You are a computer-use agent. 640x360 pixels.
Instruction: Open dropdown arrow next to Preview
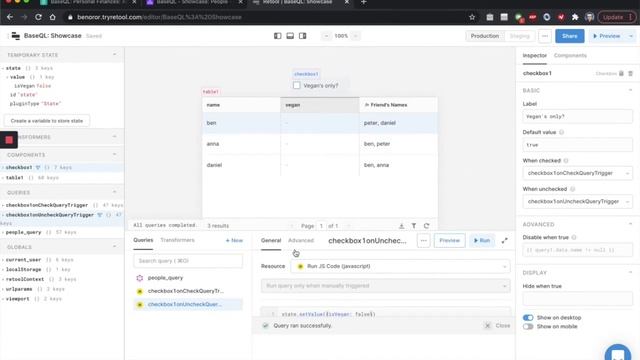click(631, 36)
